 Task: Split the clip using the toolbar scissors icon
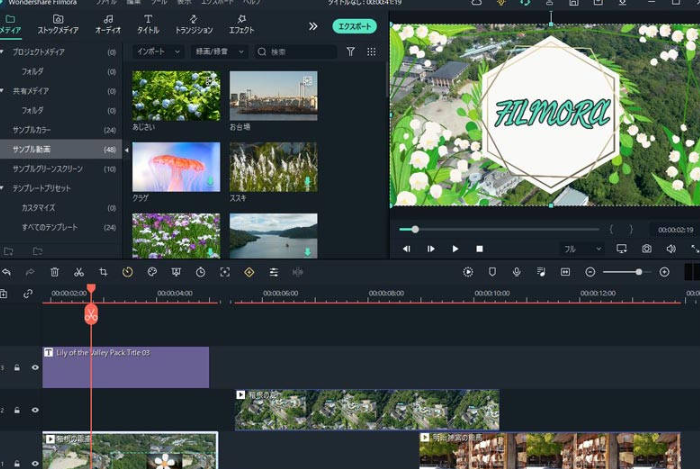(79, 272)
